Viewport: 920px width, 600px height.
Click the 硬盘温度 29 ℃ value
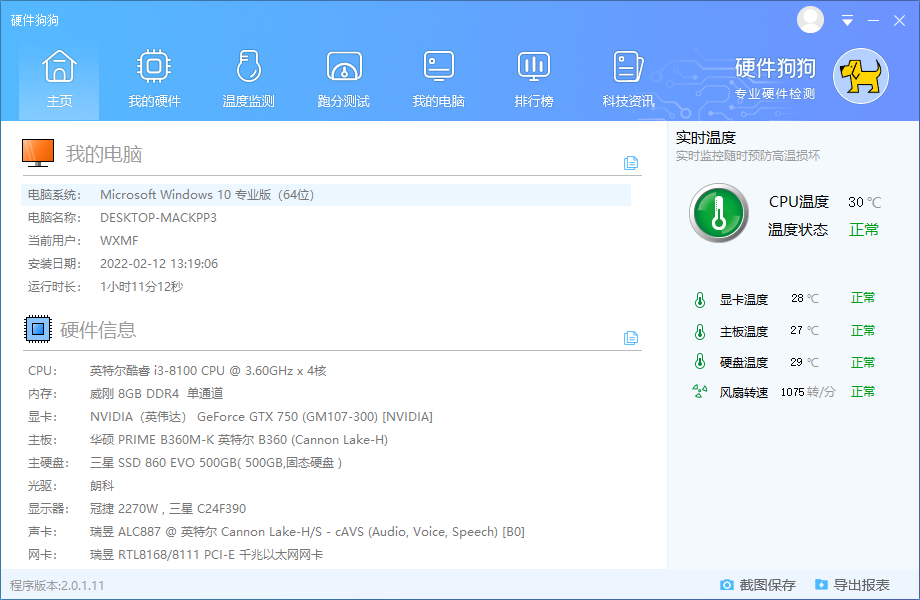[804, 362]
